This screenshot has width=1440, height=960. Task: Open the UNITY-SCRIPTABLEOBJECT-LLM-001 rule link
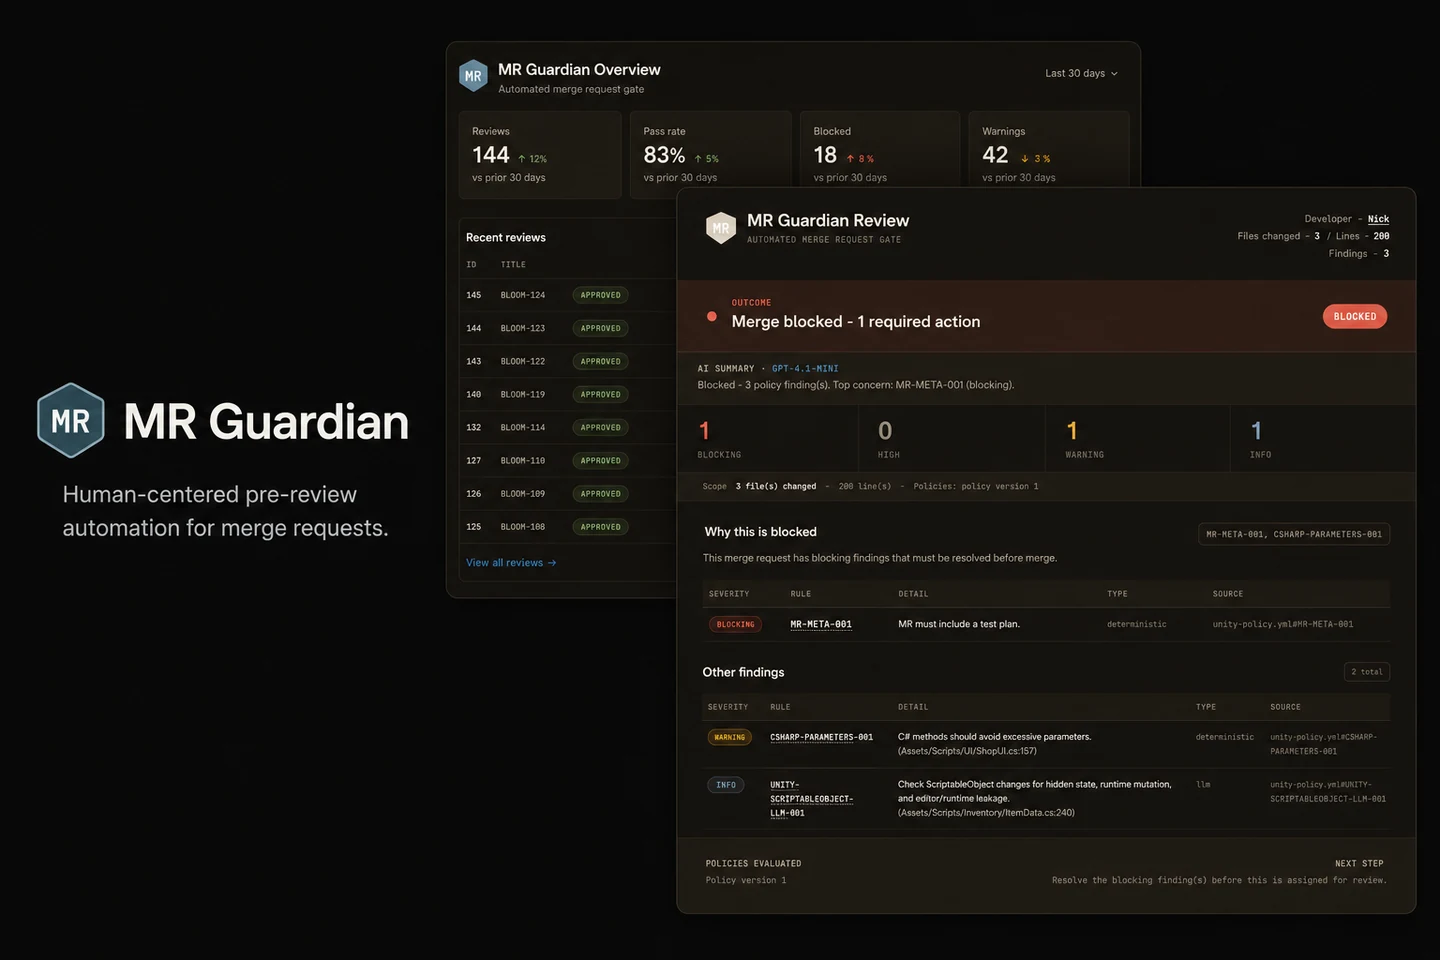pos(811,799)
